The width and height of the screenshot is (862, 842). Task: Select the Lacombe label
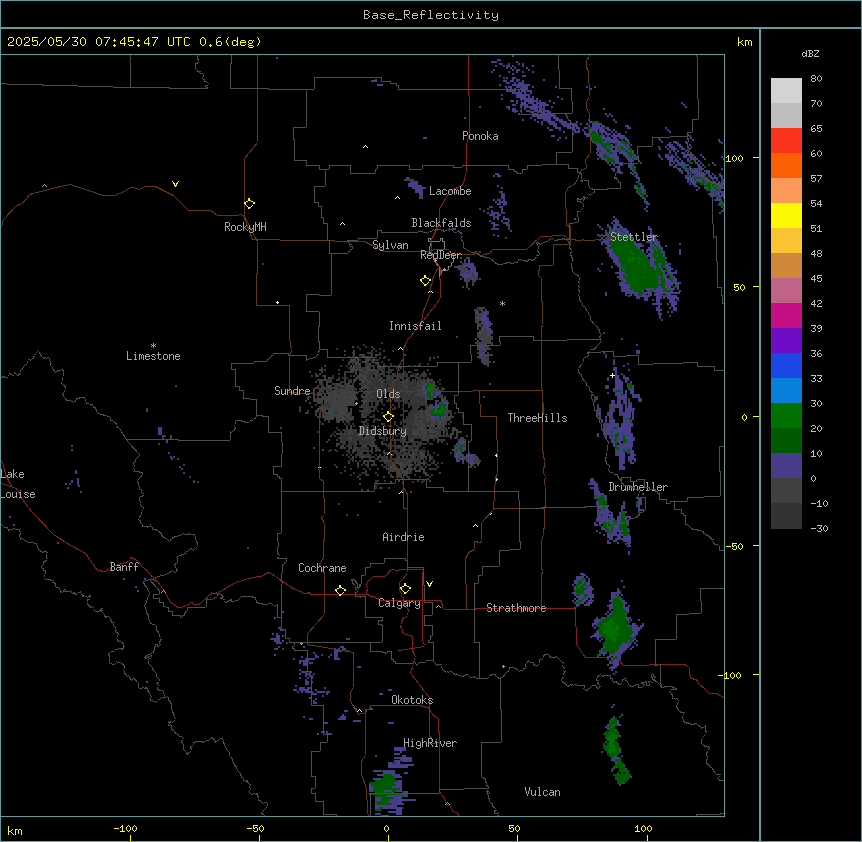[450, 191]
